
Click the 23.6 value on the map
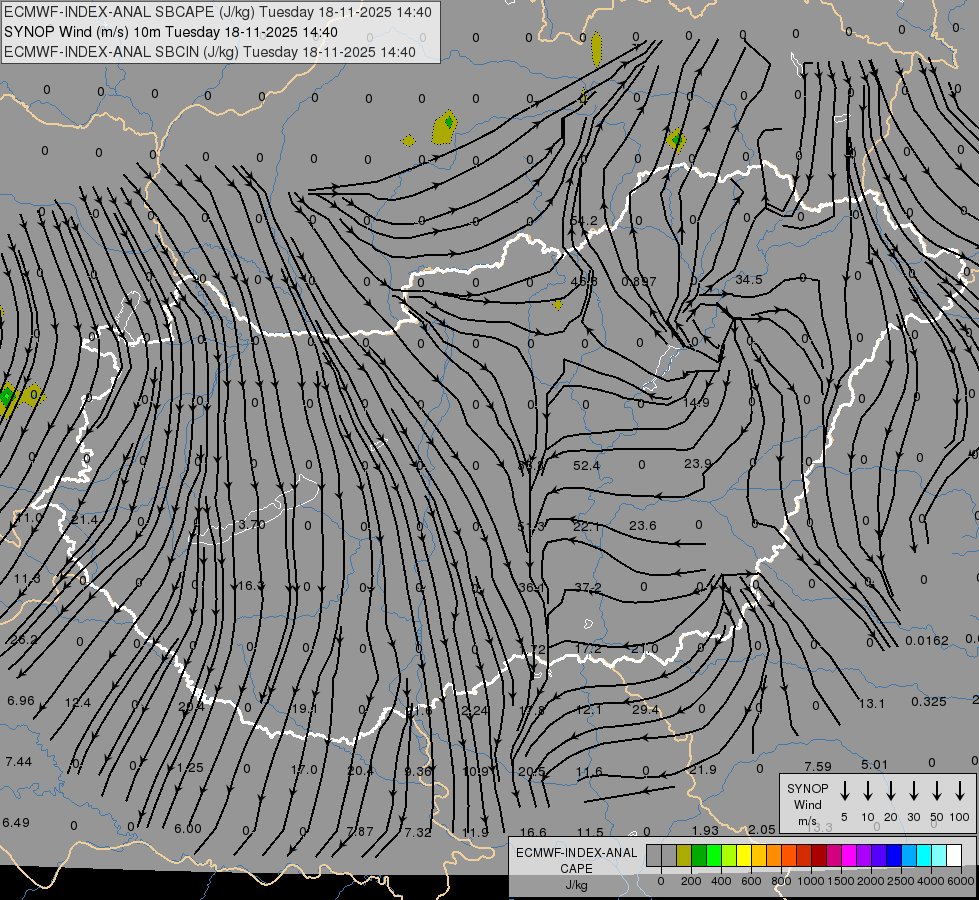point(642,525)
